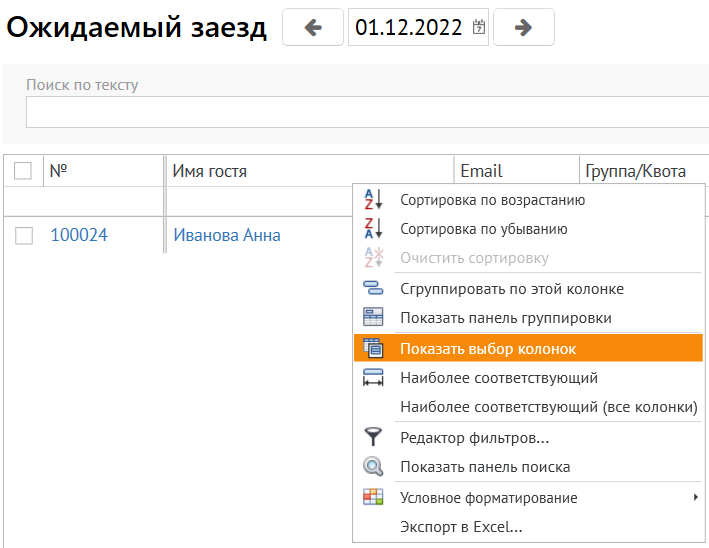Open booking number 100024 link
The image size is (709, 548).
pos(79,236)
